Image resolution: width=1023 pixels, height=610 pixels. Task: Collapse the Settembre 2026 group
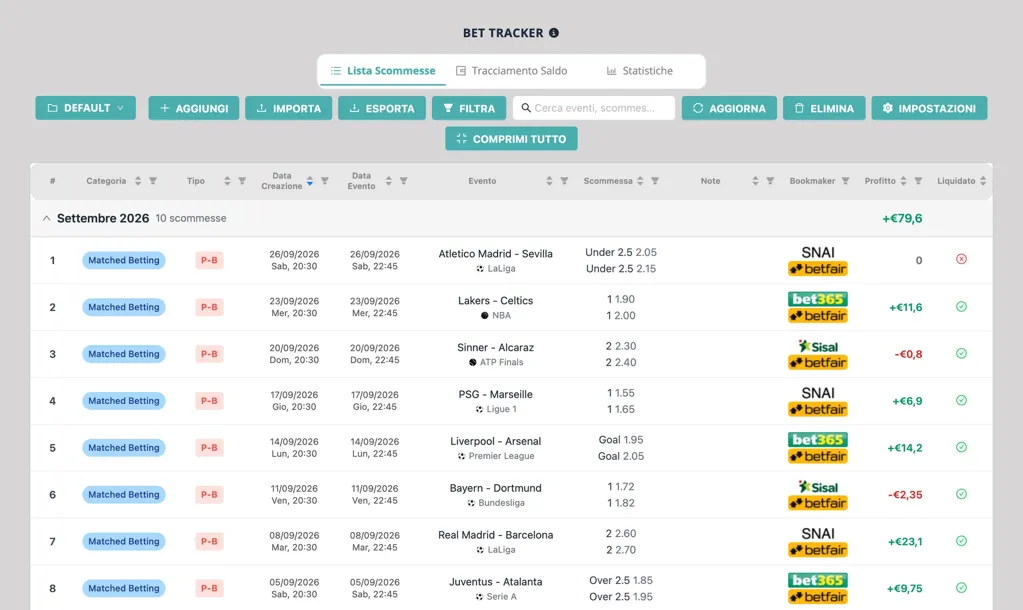(x=46, y=219)
